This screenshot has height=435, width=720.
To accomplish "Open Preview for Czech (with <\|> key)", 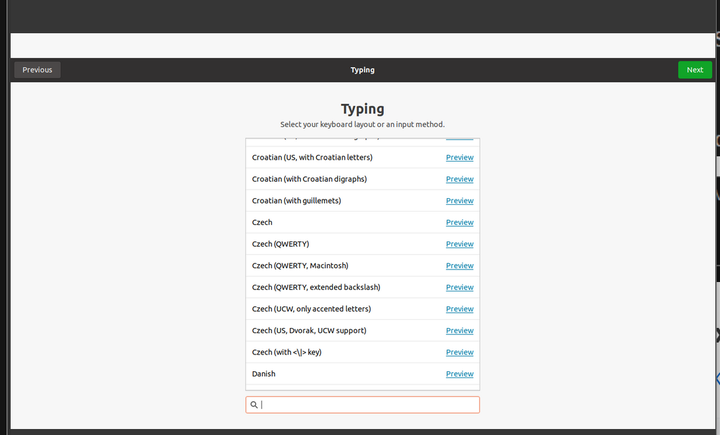I will click(x=459, y=352).
